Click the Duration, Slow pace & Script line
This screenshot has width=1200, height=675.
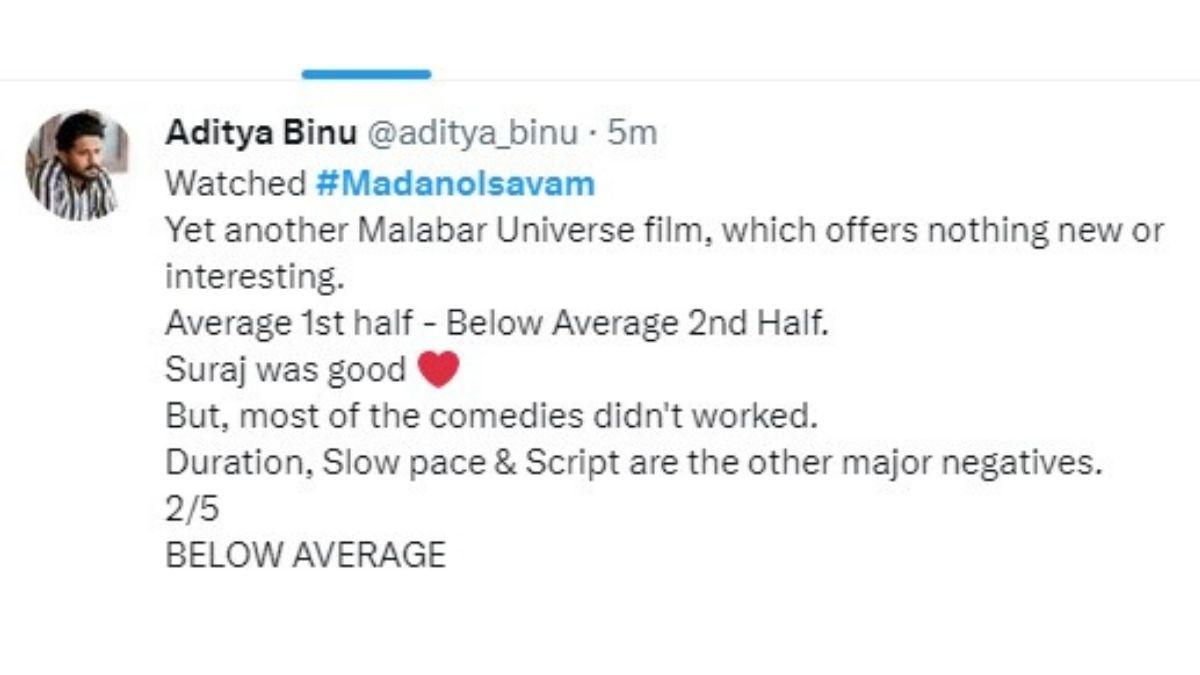pos(632,464)
